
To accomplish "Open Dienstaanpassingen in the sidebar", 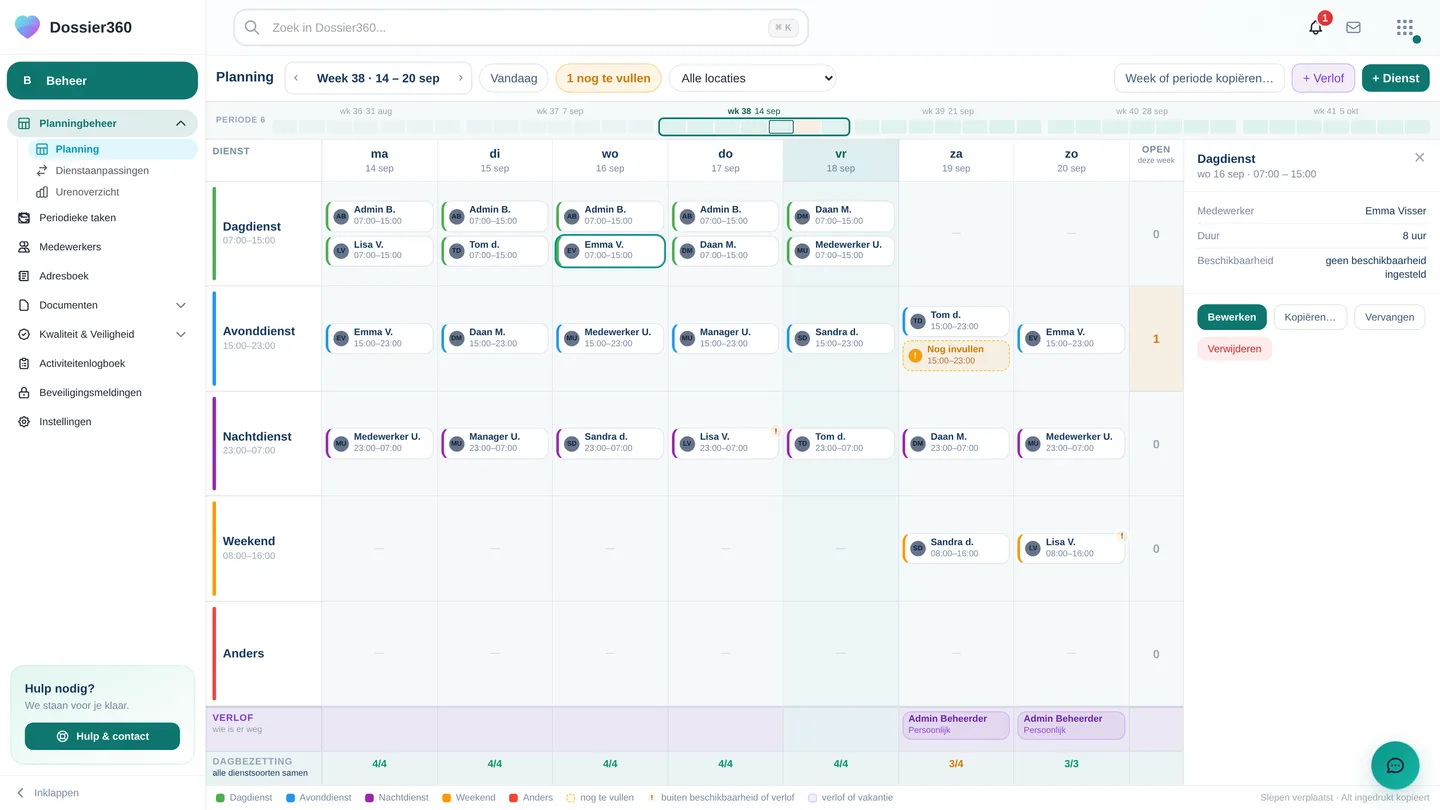I will (102, 171).
